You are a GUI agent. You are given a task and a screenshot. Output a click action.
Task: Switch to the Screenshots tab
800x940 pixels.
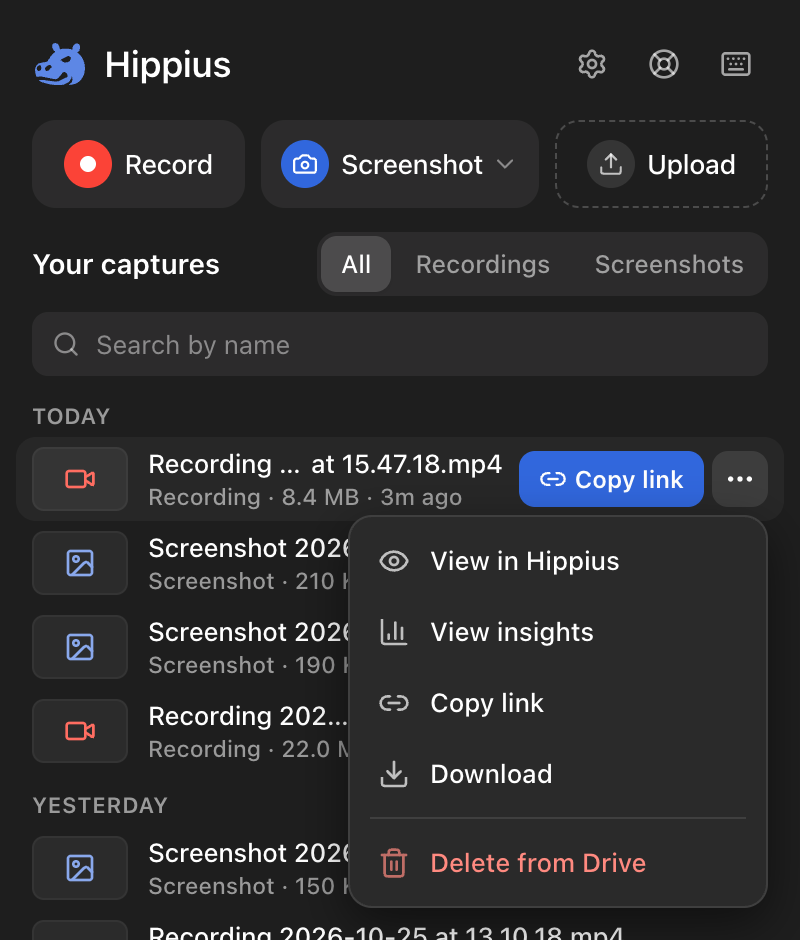pos(669,264)
